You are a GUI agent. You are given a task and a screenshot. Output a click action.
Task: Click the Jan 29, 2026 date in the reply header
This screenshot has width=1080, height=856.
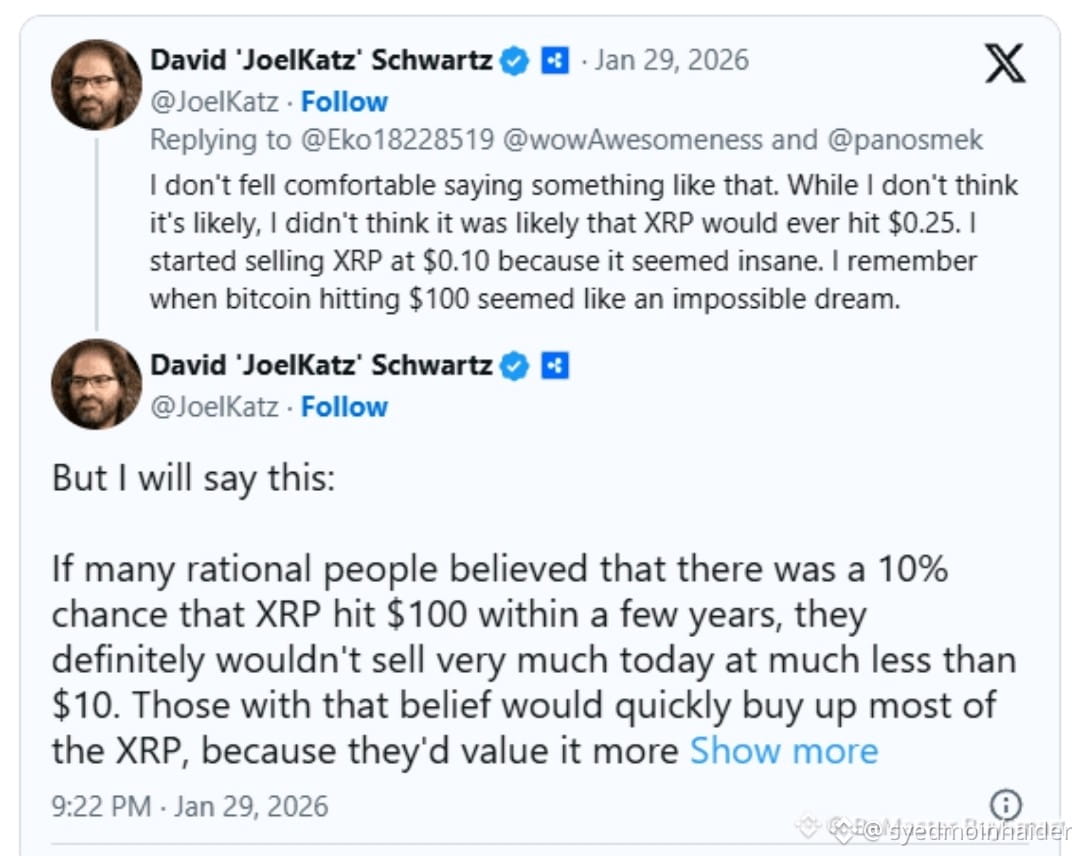672,60
